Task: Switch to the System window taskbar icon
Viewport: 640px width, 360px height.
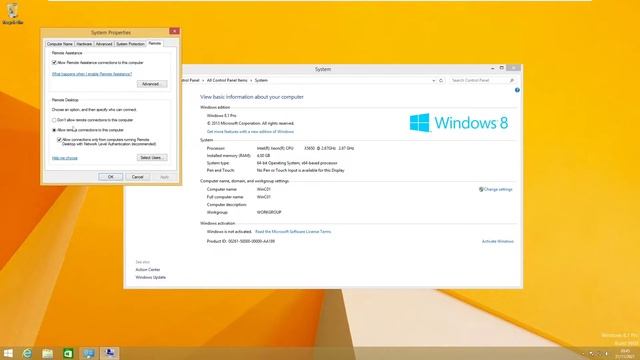Action: click(x=89, y=353)
